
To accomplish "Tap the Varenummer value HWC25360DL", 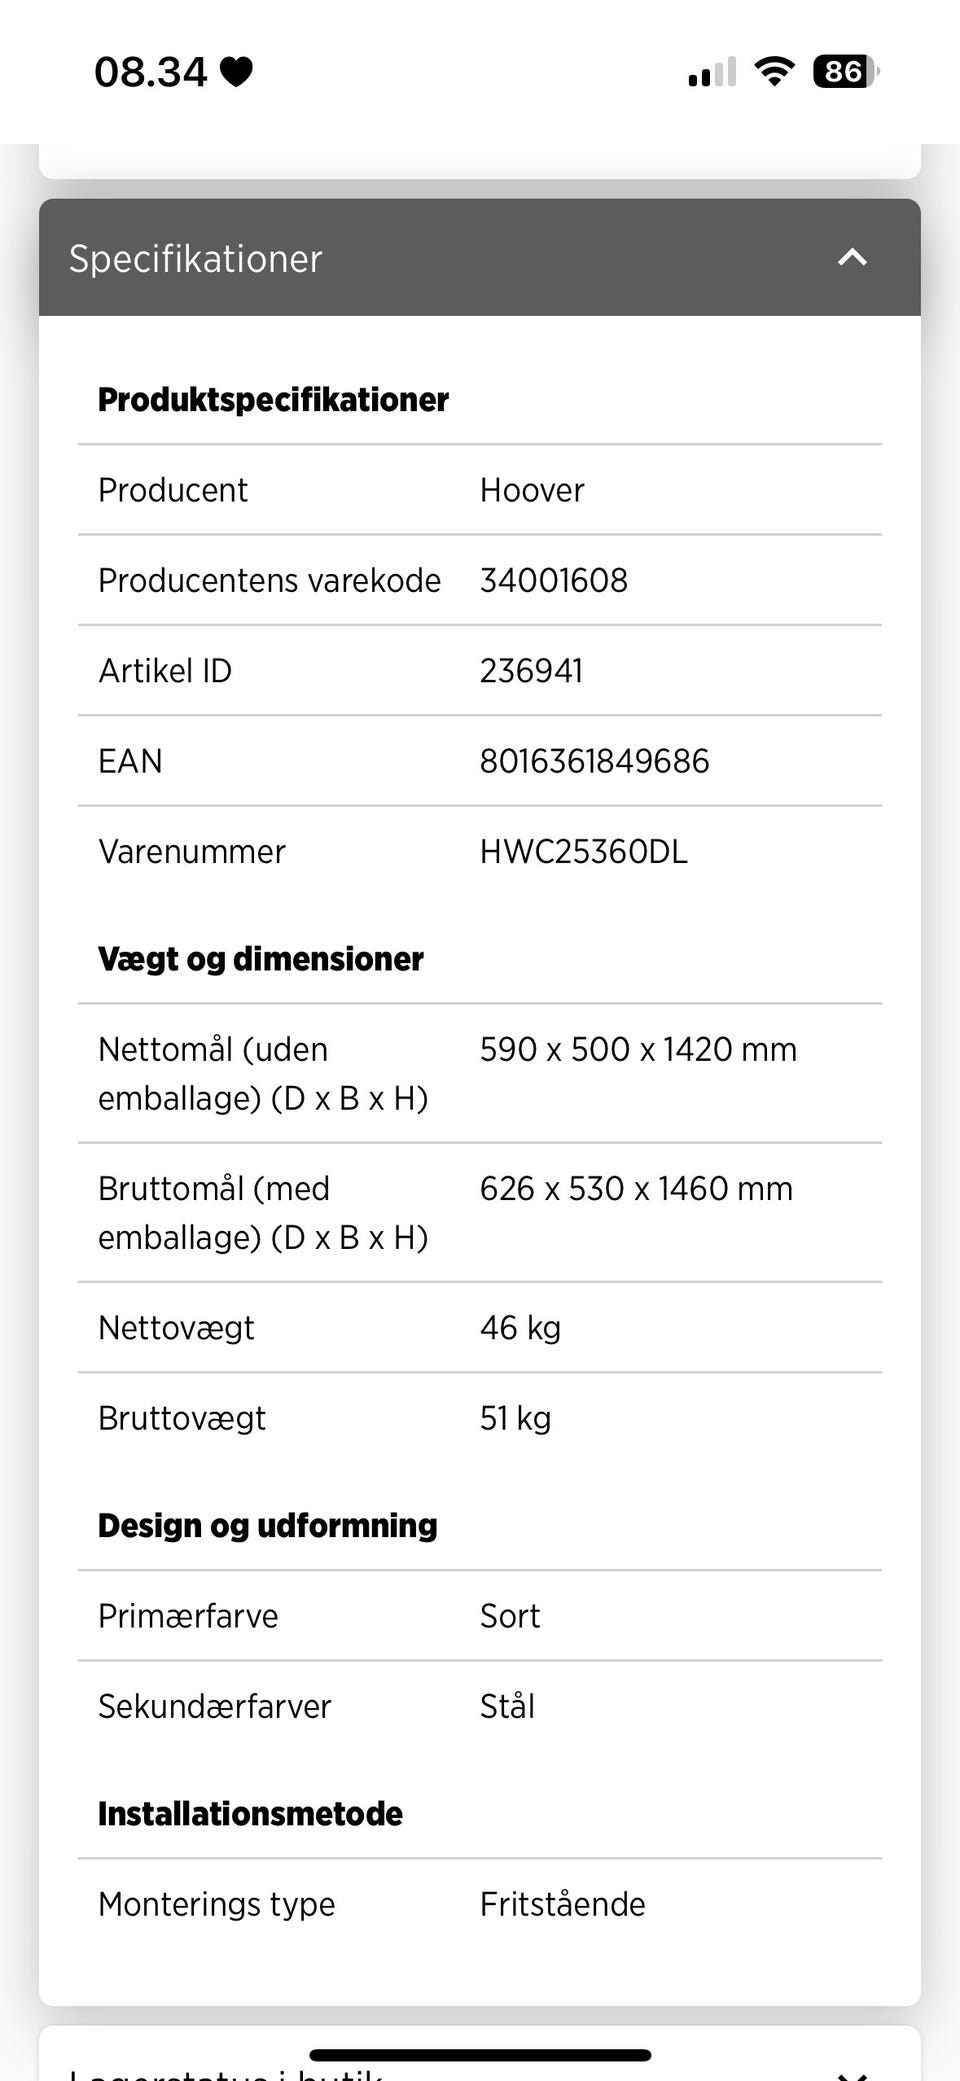I will (583, 852).
